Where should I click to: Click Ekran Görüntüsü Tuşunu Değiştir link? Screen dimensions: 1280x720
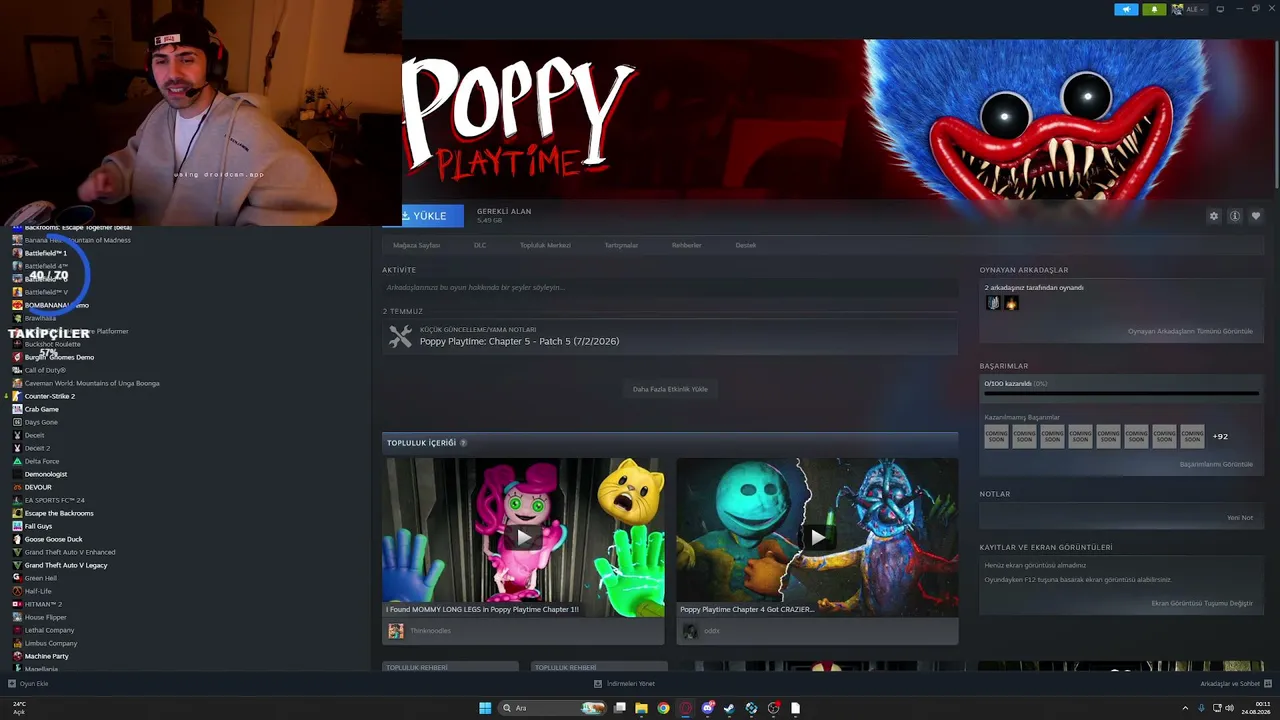(1202, 603)
